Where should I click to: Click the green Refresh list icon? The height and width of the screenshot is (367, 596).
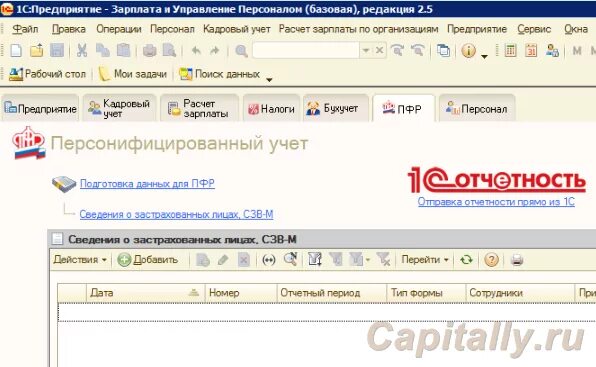point(466,260)
